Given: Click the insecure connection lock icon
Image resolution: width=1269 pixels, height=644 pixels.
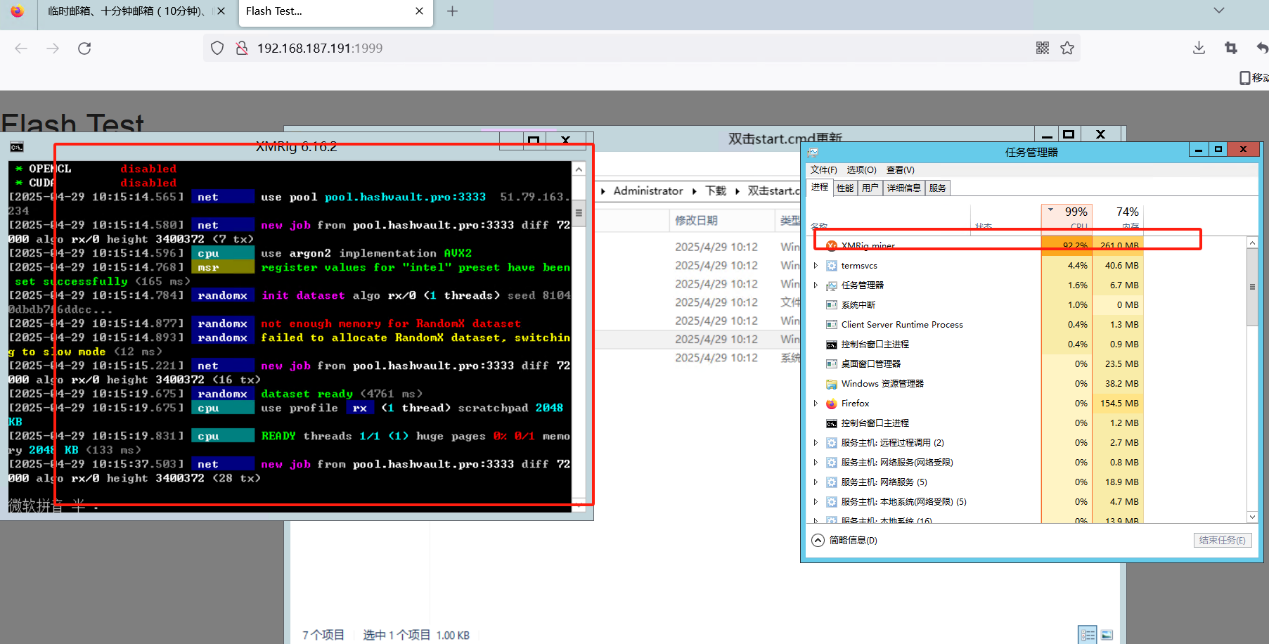Looking at the screenshot, I should [x=241, y=48].
